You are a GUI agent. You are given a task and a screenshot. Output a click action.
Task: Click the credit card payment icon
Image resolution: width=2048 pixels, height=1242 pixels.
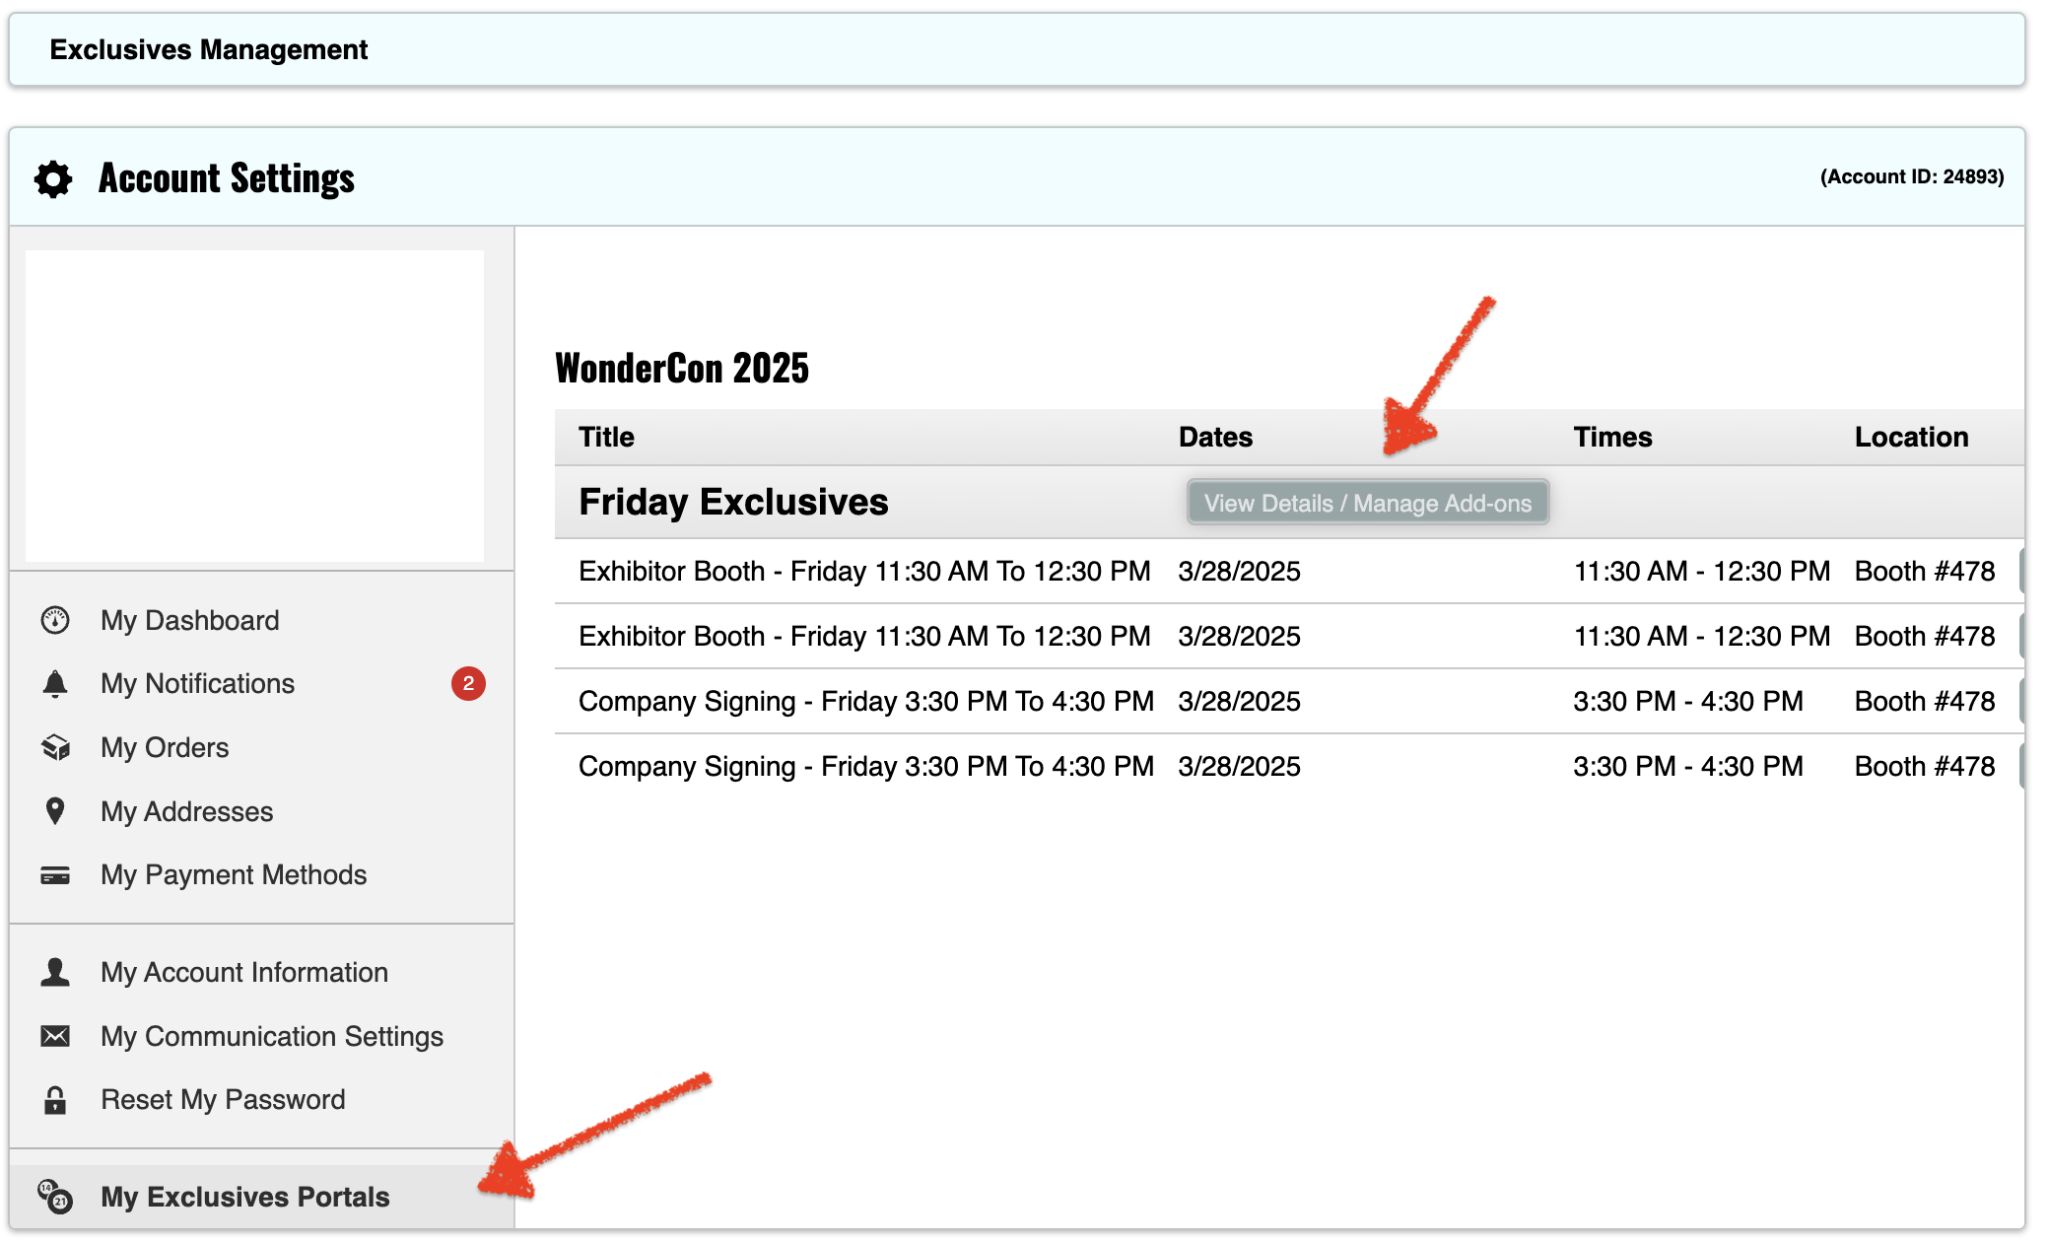coord(55,875)
